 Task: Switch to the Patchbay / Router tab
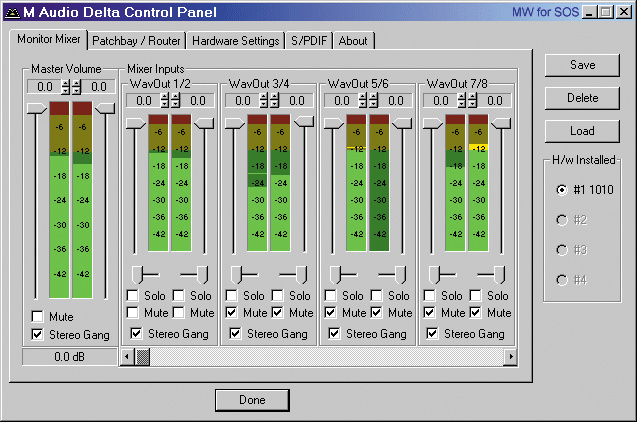[135, 41]
